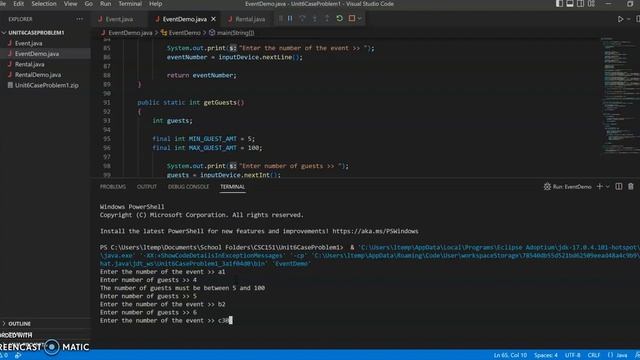Run the Java file using play icon
This screenshot has height=360, width=640.
pyautogui.click(x=620, y=19)
